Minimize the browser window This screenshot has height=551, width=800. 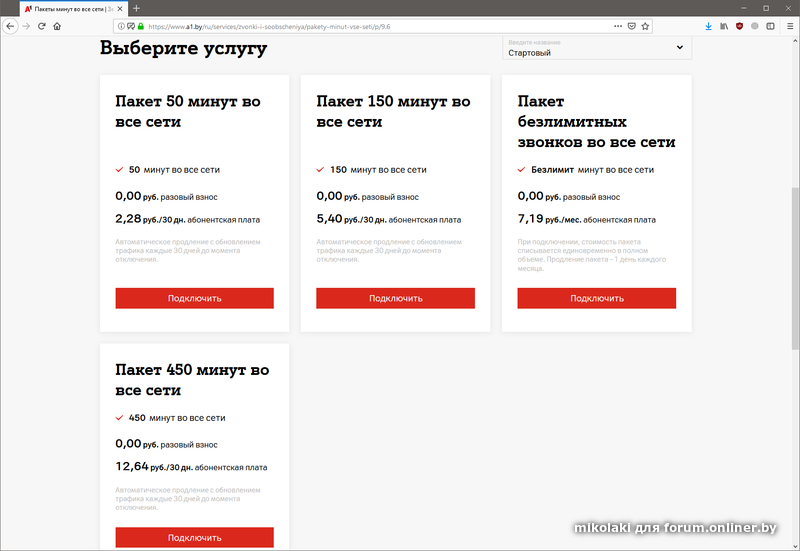click(x=744, y=8)
